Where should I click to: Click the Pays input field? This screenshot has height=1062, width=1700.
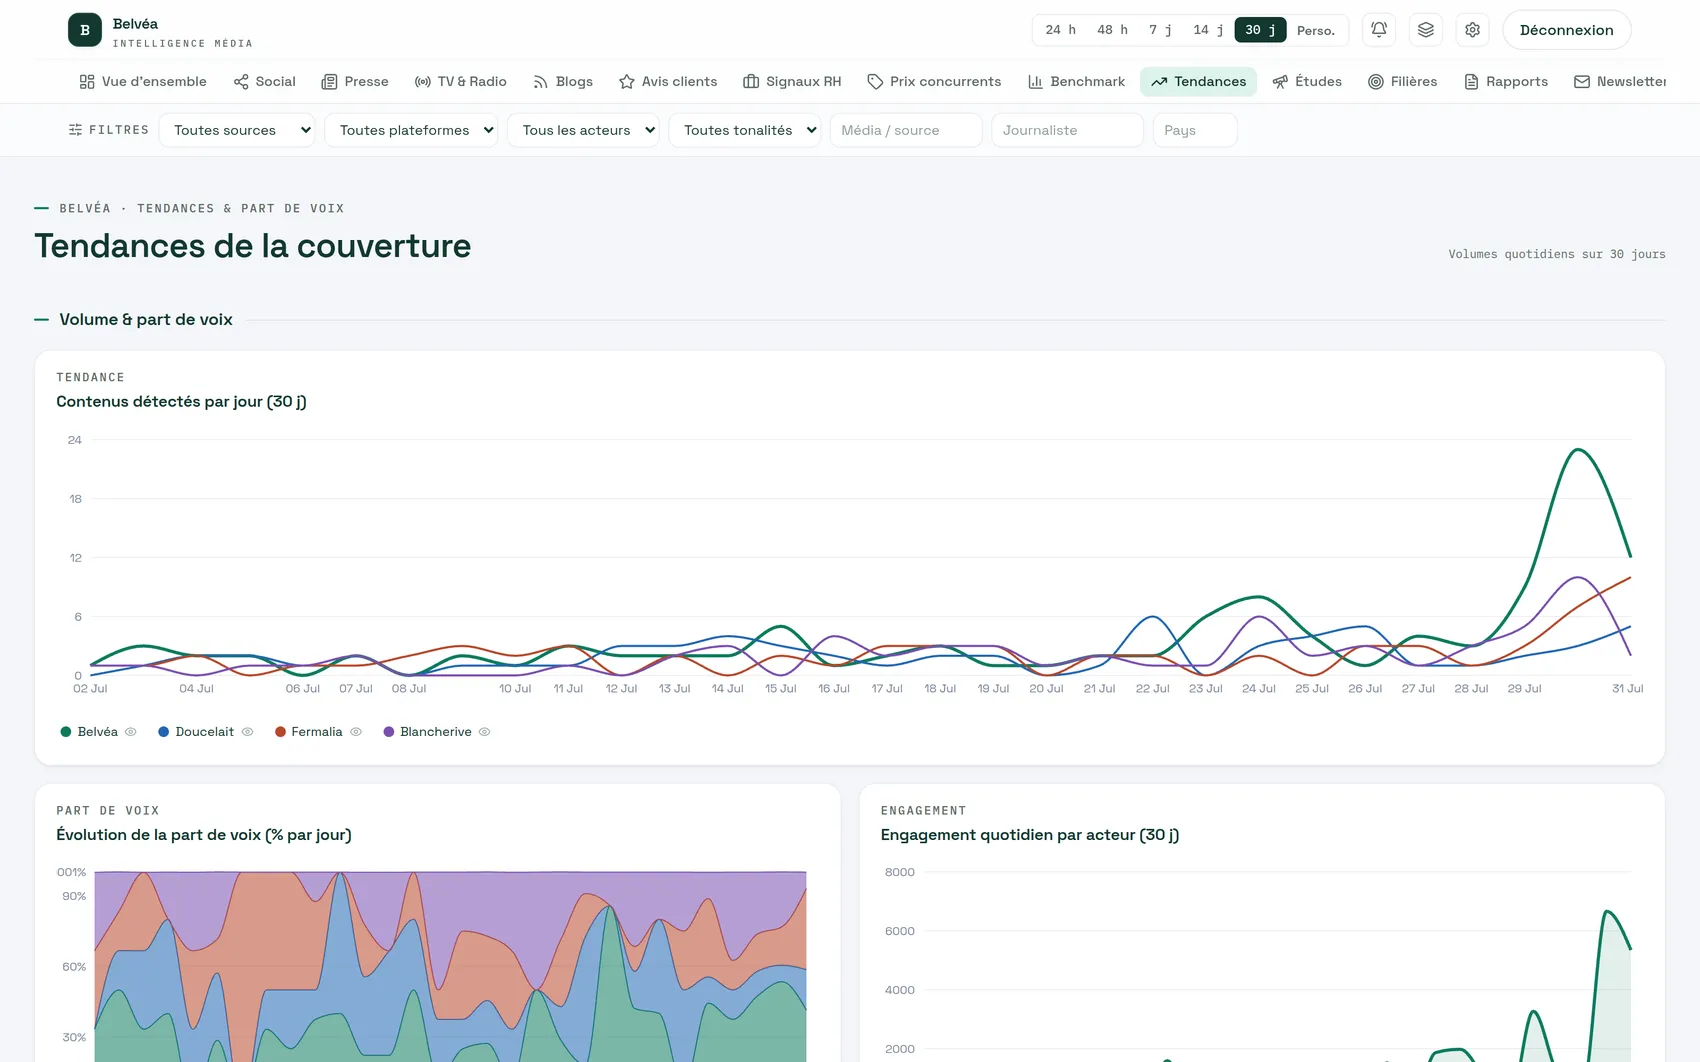tap(1195, 130)
